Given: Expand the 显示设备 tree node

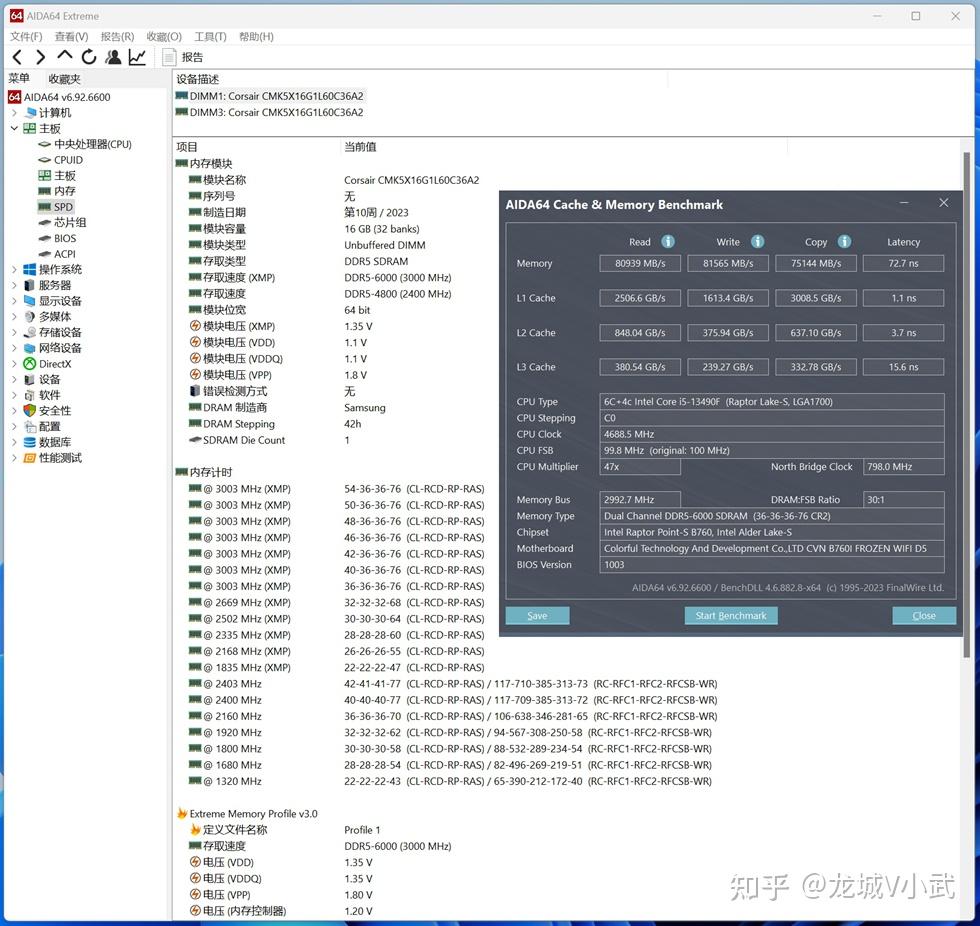Looking at the screenshot, I should (14, 301).
